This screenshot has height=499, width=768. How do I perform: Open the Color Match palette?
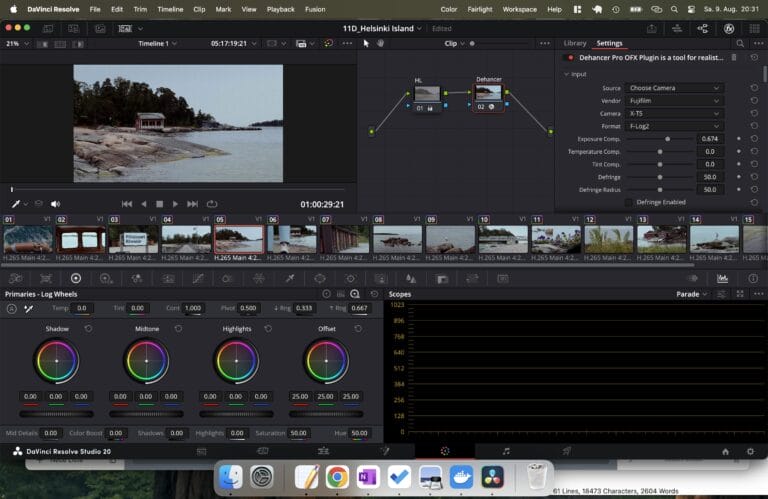click(46, 279)
